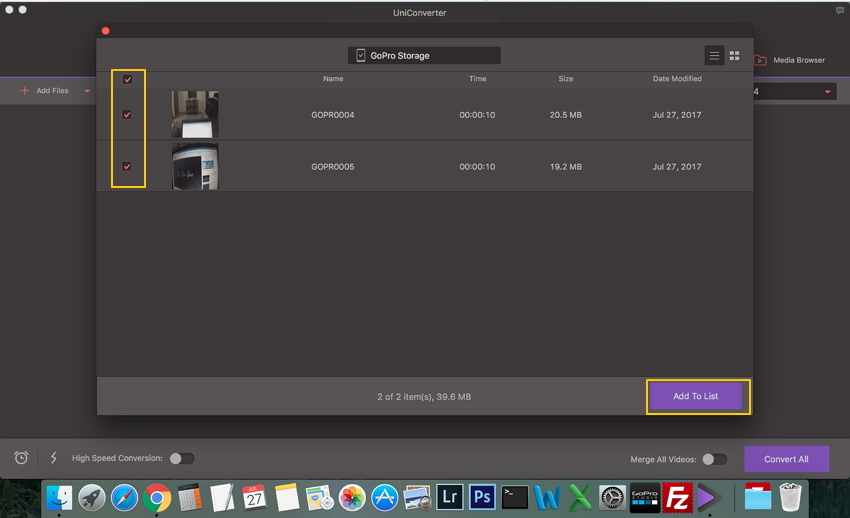
Task: Uncheck the GOPR0004 checkbox
Action: point(127,115)
